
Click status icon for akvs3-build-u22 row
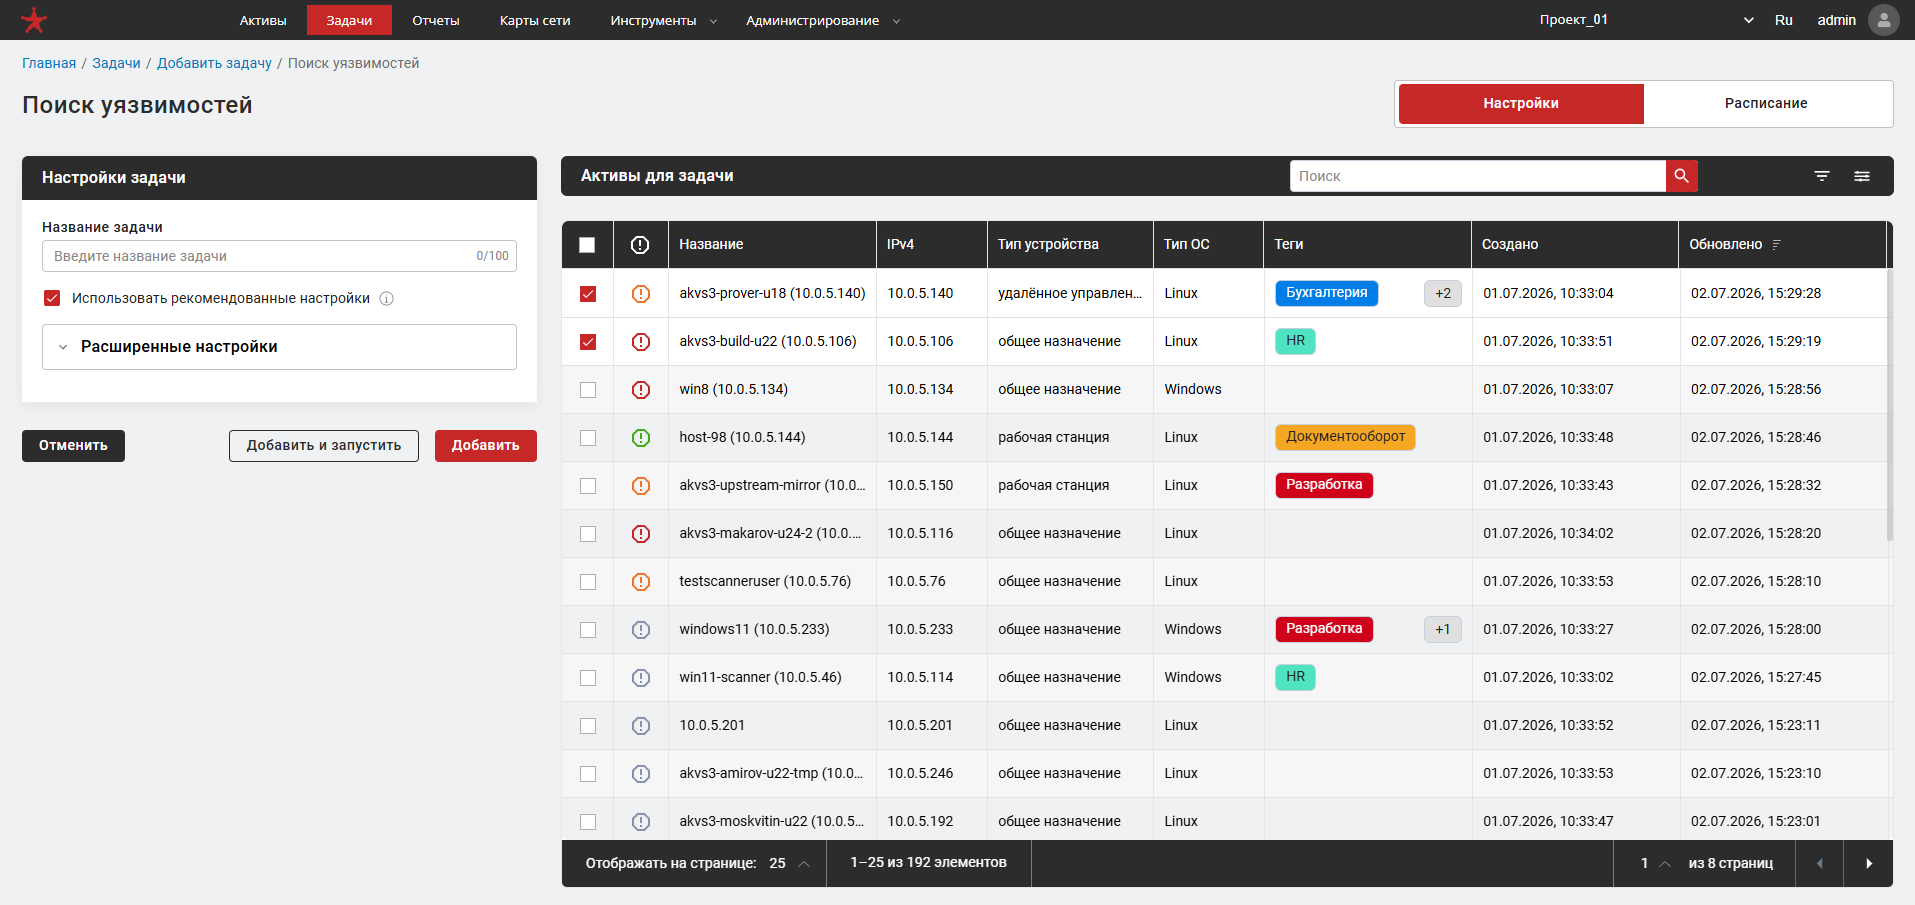(641, 342)
